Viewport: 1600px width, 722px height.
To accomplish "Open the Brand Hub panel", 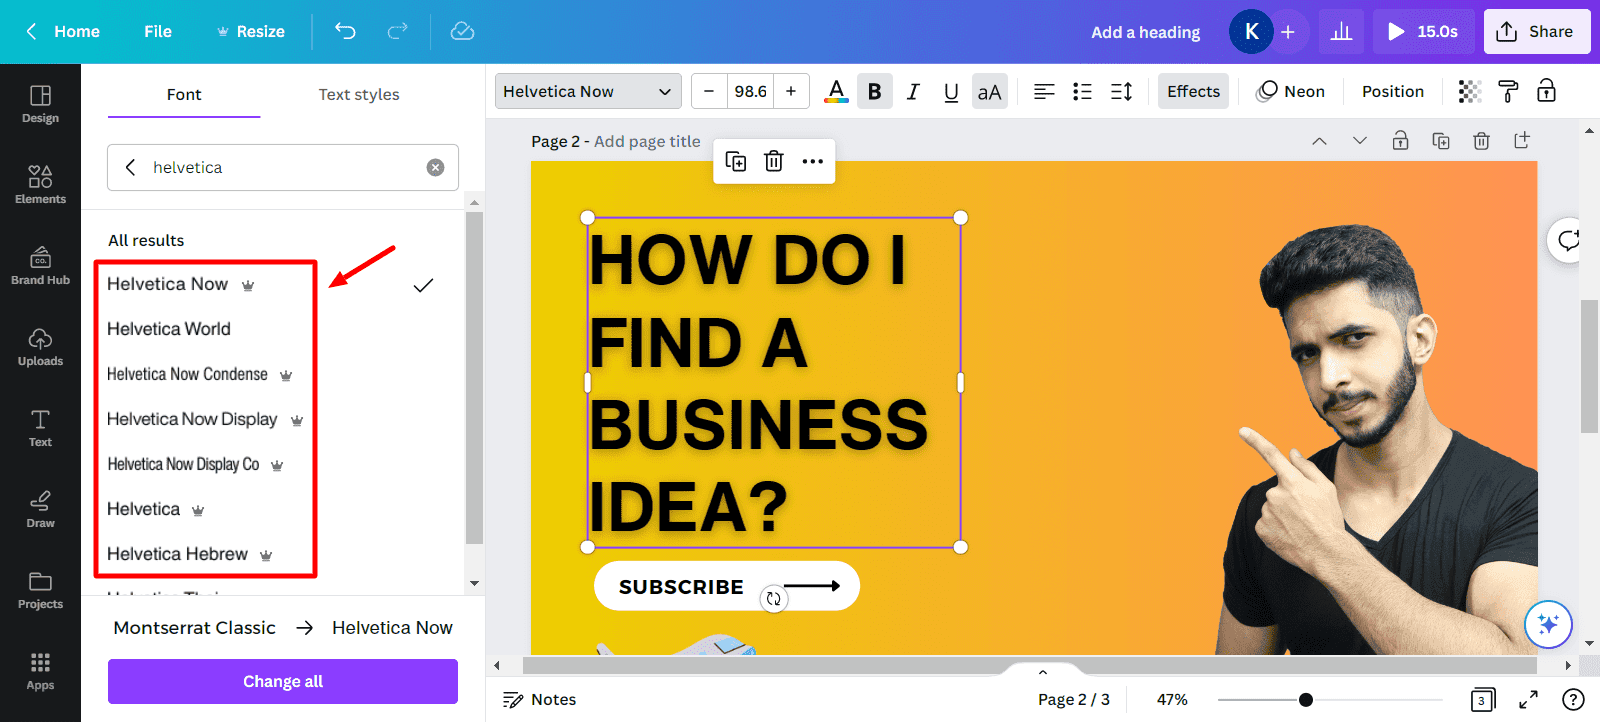I will coord(40,265).
